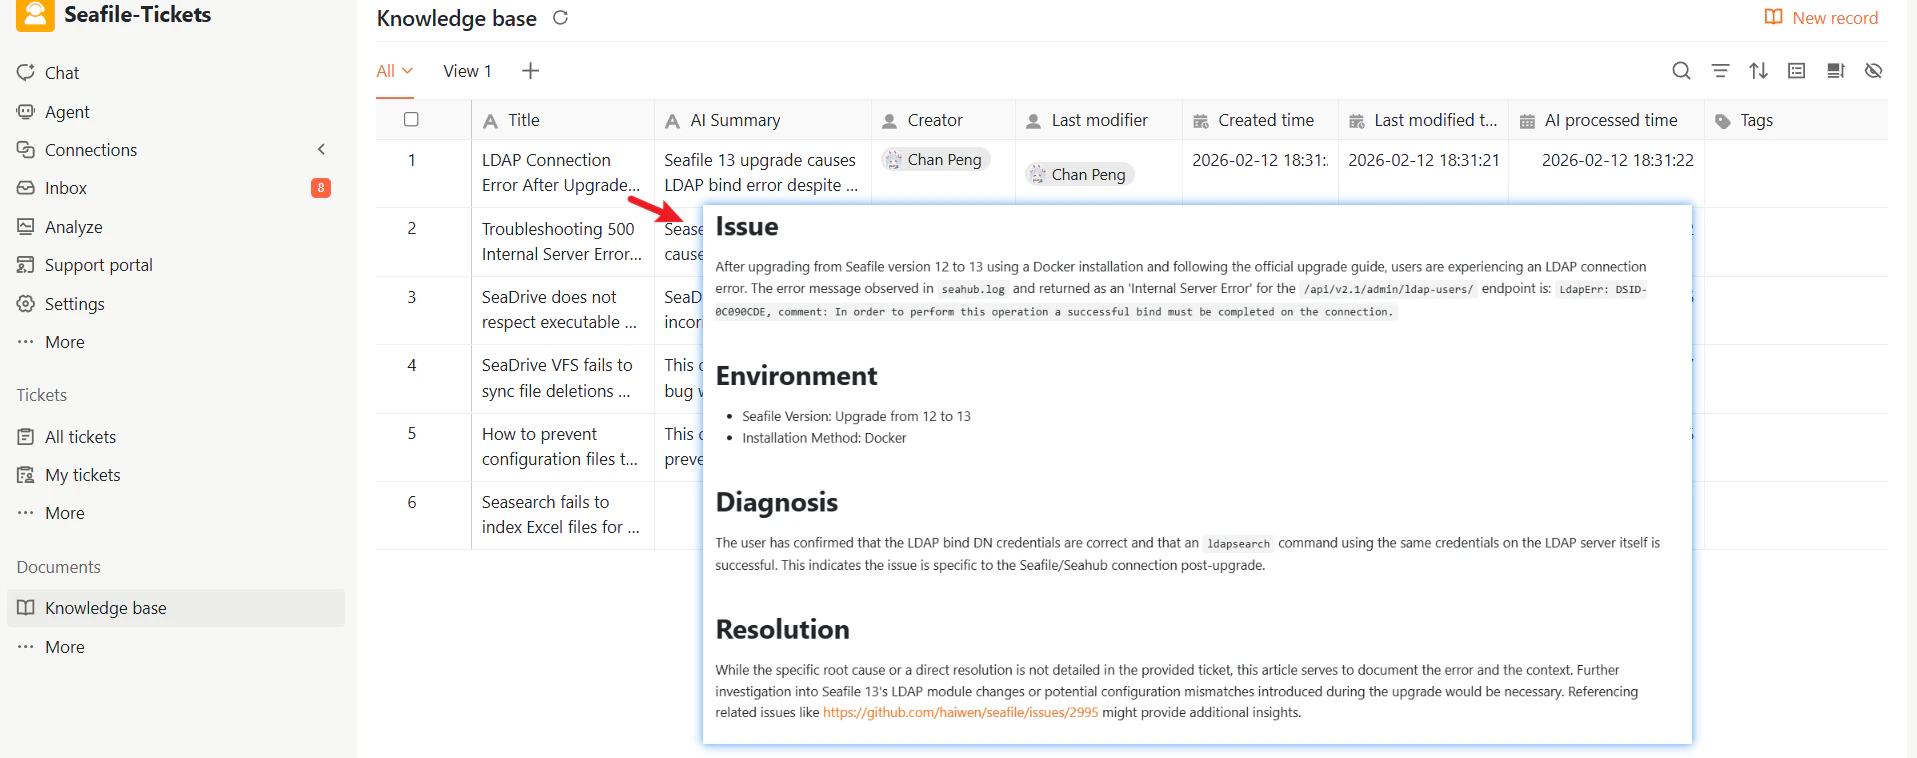The image size is (1917, 758).
Task: Click created time 2026-02-12 18:31 cell
Action: coord(1260,160)
